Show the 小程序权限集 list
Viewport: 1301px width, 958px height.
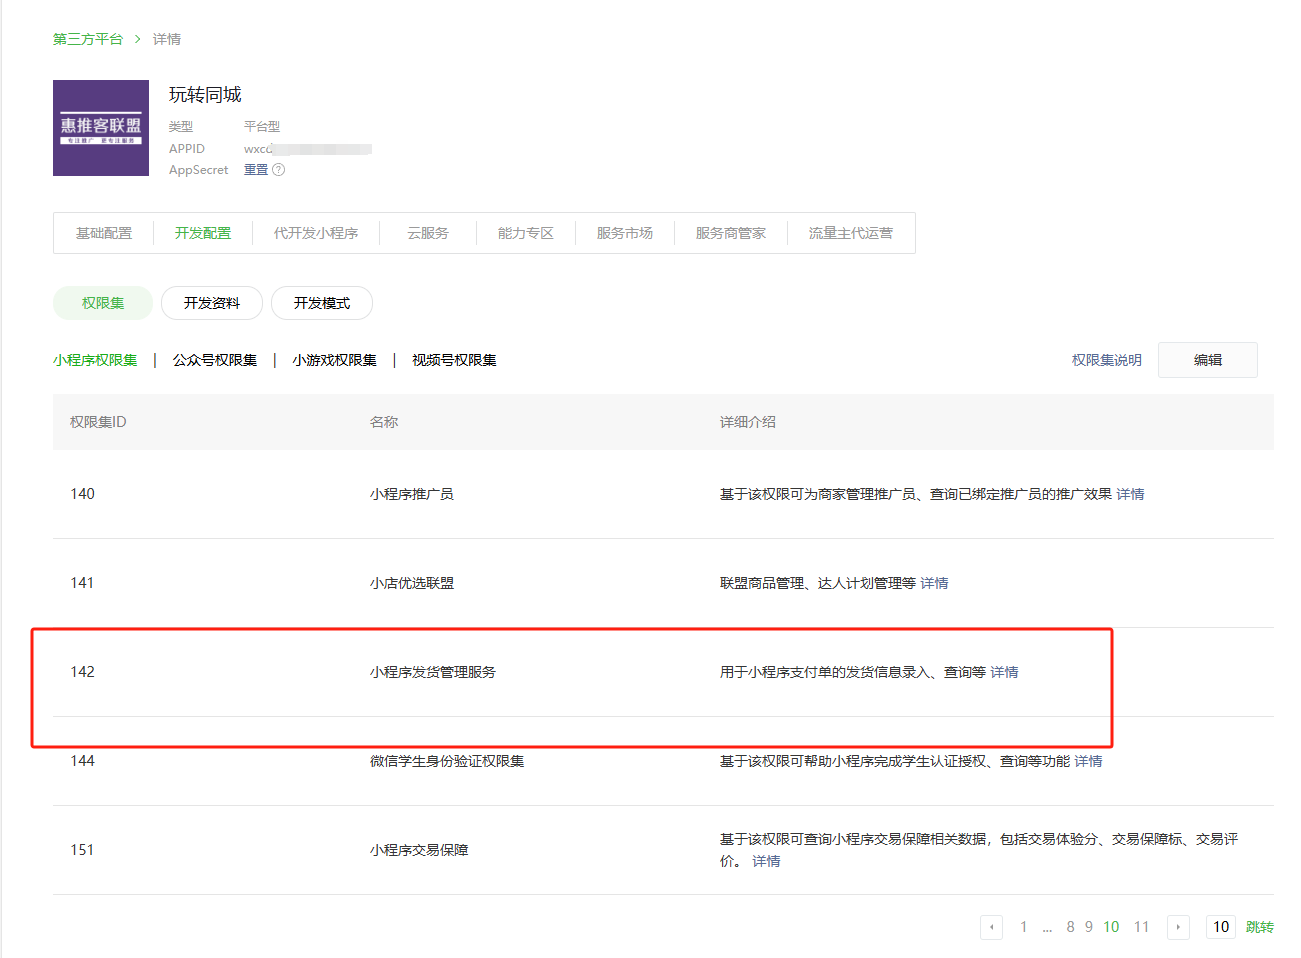pyautogui.click(x=95, y=360)
